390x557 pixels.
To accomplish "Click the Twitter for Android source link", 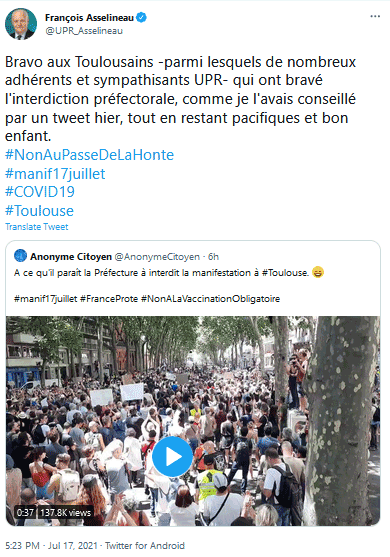I will click(145, 545).
